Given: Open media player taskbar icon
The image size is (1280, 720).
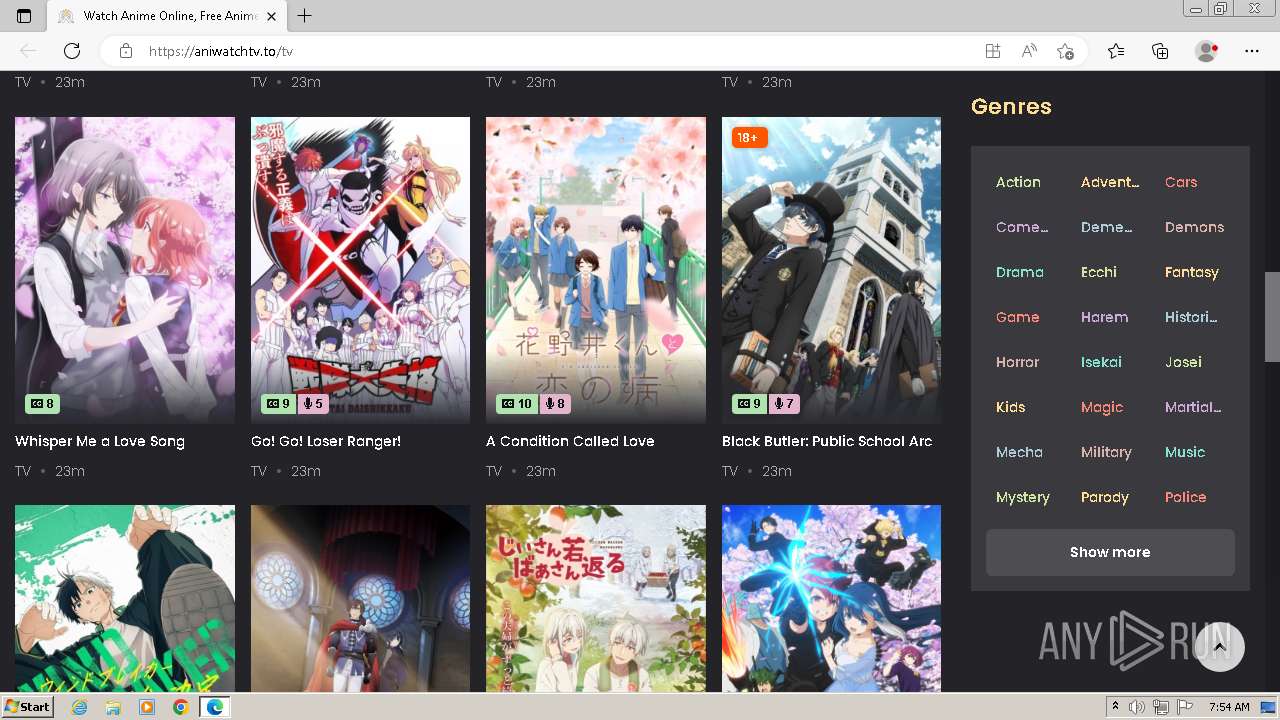Looking at the screenshot, I should (147, 707).
